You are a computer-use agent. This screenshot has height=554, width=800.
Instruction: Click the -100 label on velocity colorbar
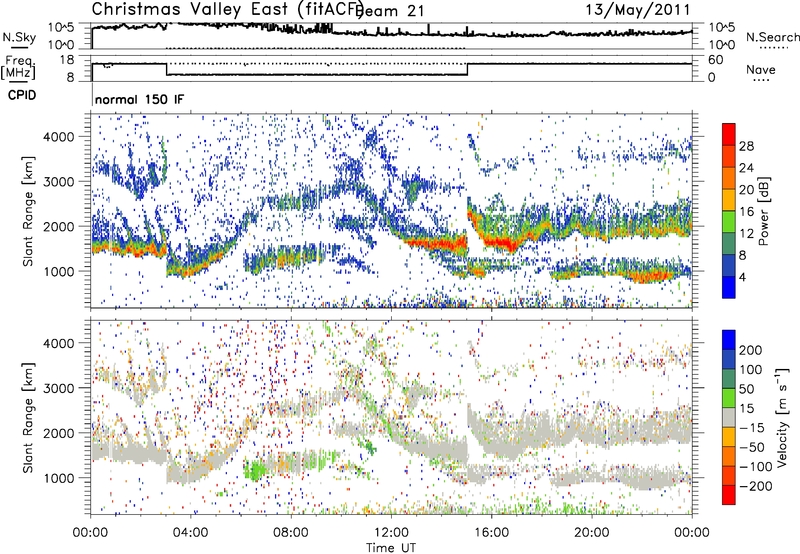click(x=756, y=467)
